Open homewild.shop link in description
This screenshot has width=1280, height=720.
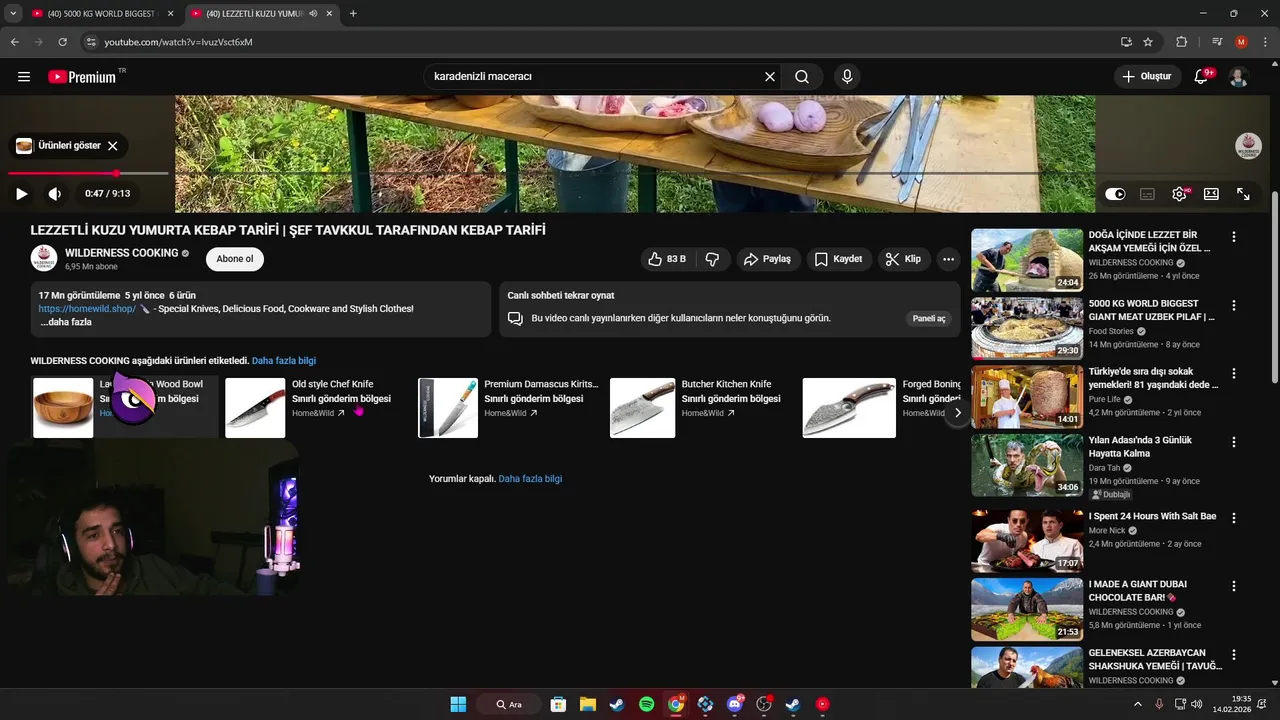click(87, 309)
